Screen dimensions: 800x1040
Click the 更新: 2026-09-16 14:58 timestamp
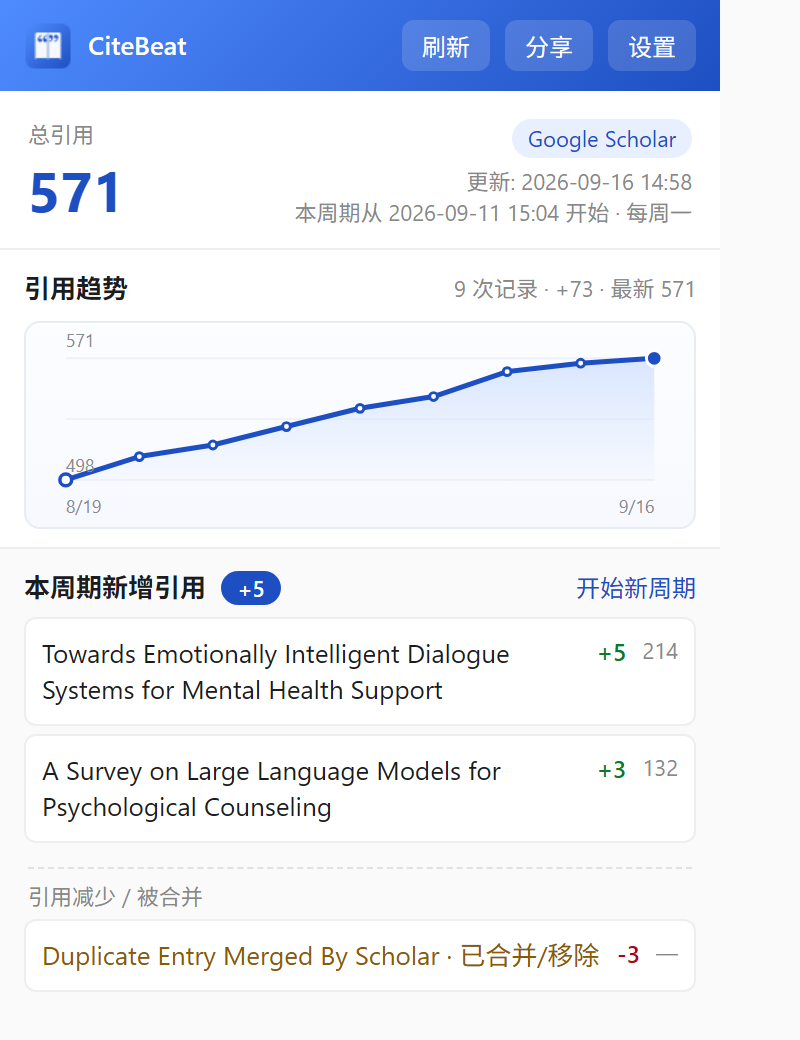579,182
